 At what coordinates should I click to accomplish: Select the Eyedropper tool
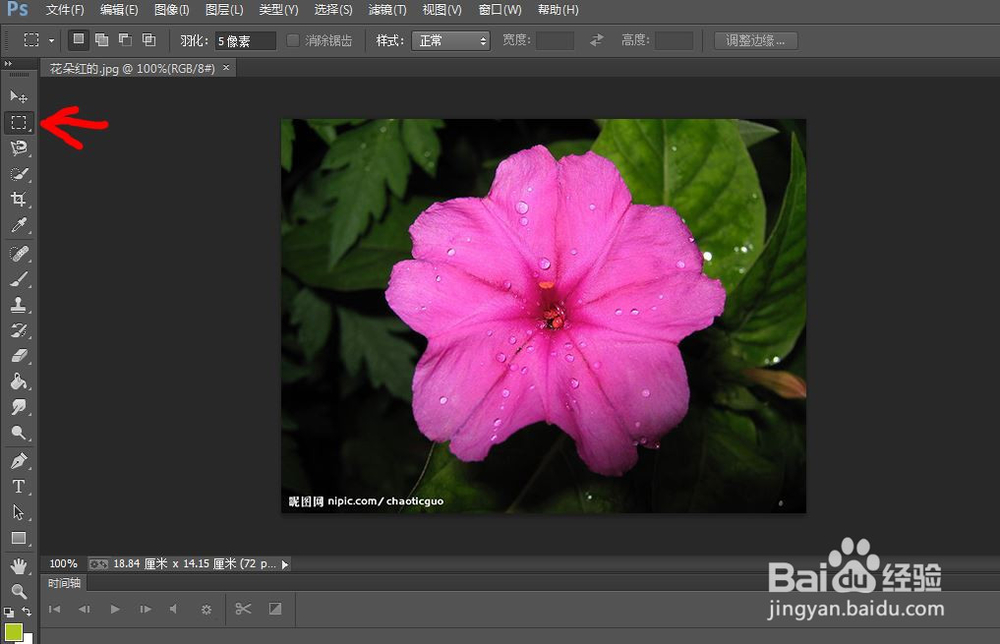pyautogui.click(x=18, y=225)
